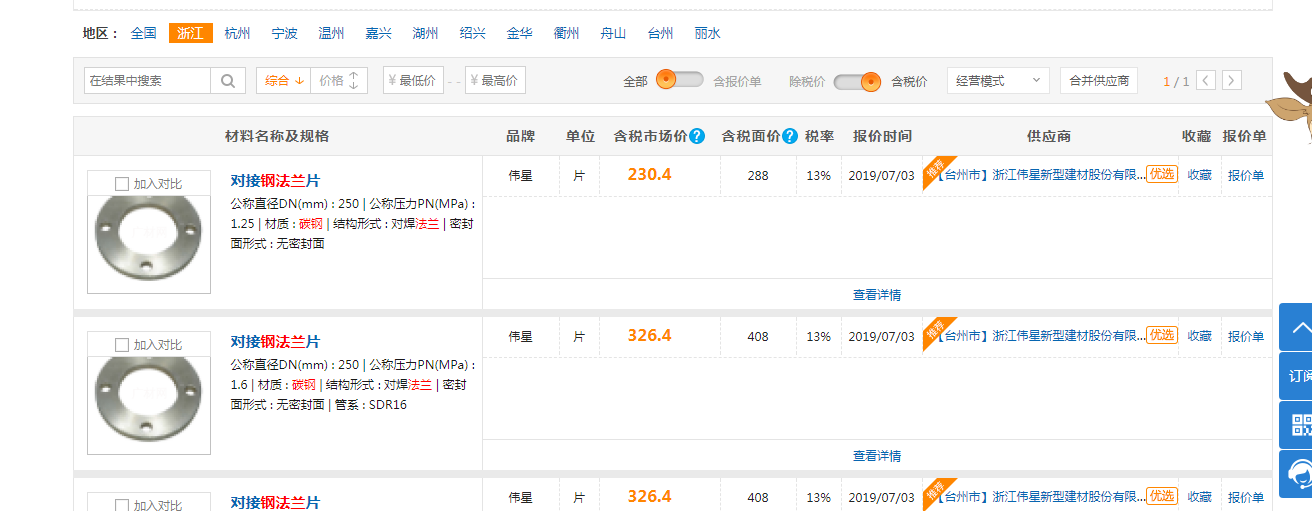Select the 宁波 region tab
Viewport: 1312px width, 511px height.
(285, 33)
